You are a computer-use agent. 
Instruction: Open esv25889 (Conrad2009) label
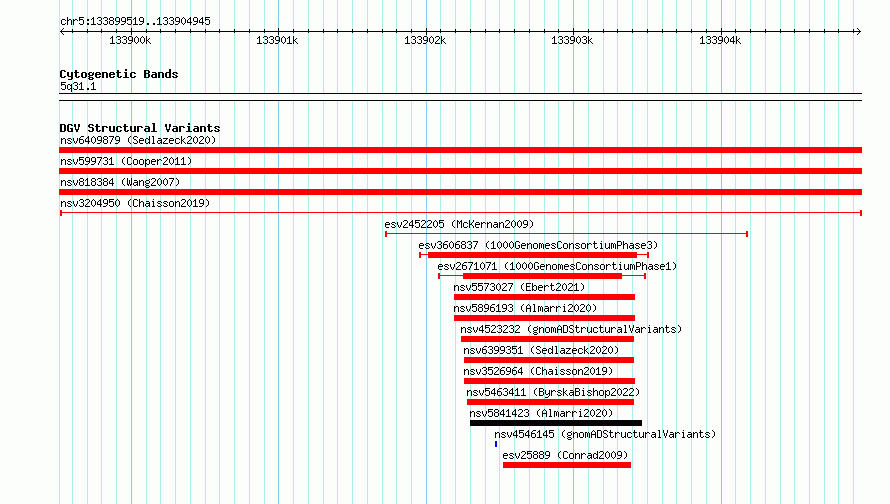(565, 455)
